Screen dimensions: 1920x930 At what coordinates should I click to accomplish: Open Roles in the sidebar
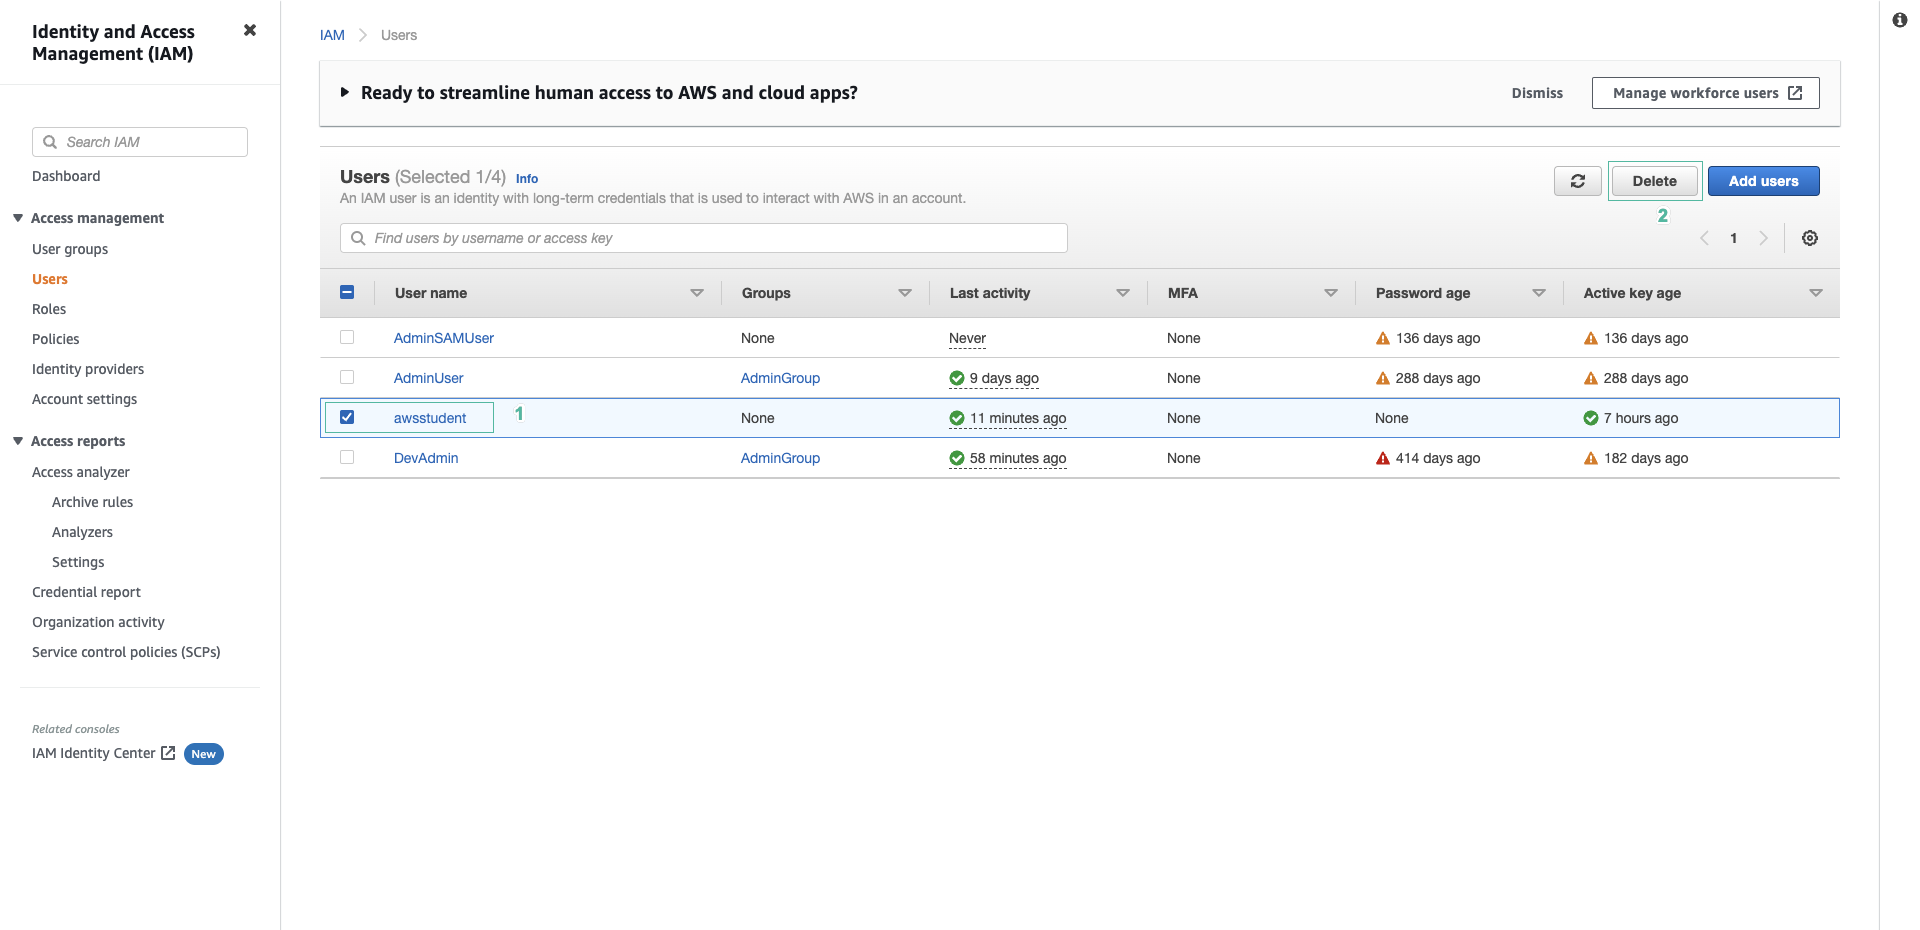[x=49, y=309]
